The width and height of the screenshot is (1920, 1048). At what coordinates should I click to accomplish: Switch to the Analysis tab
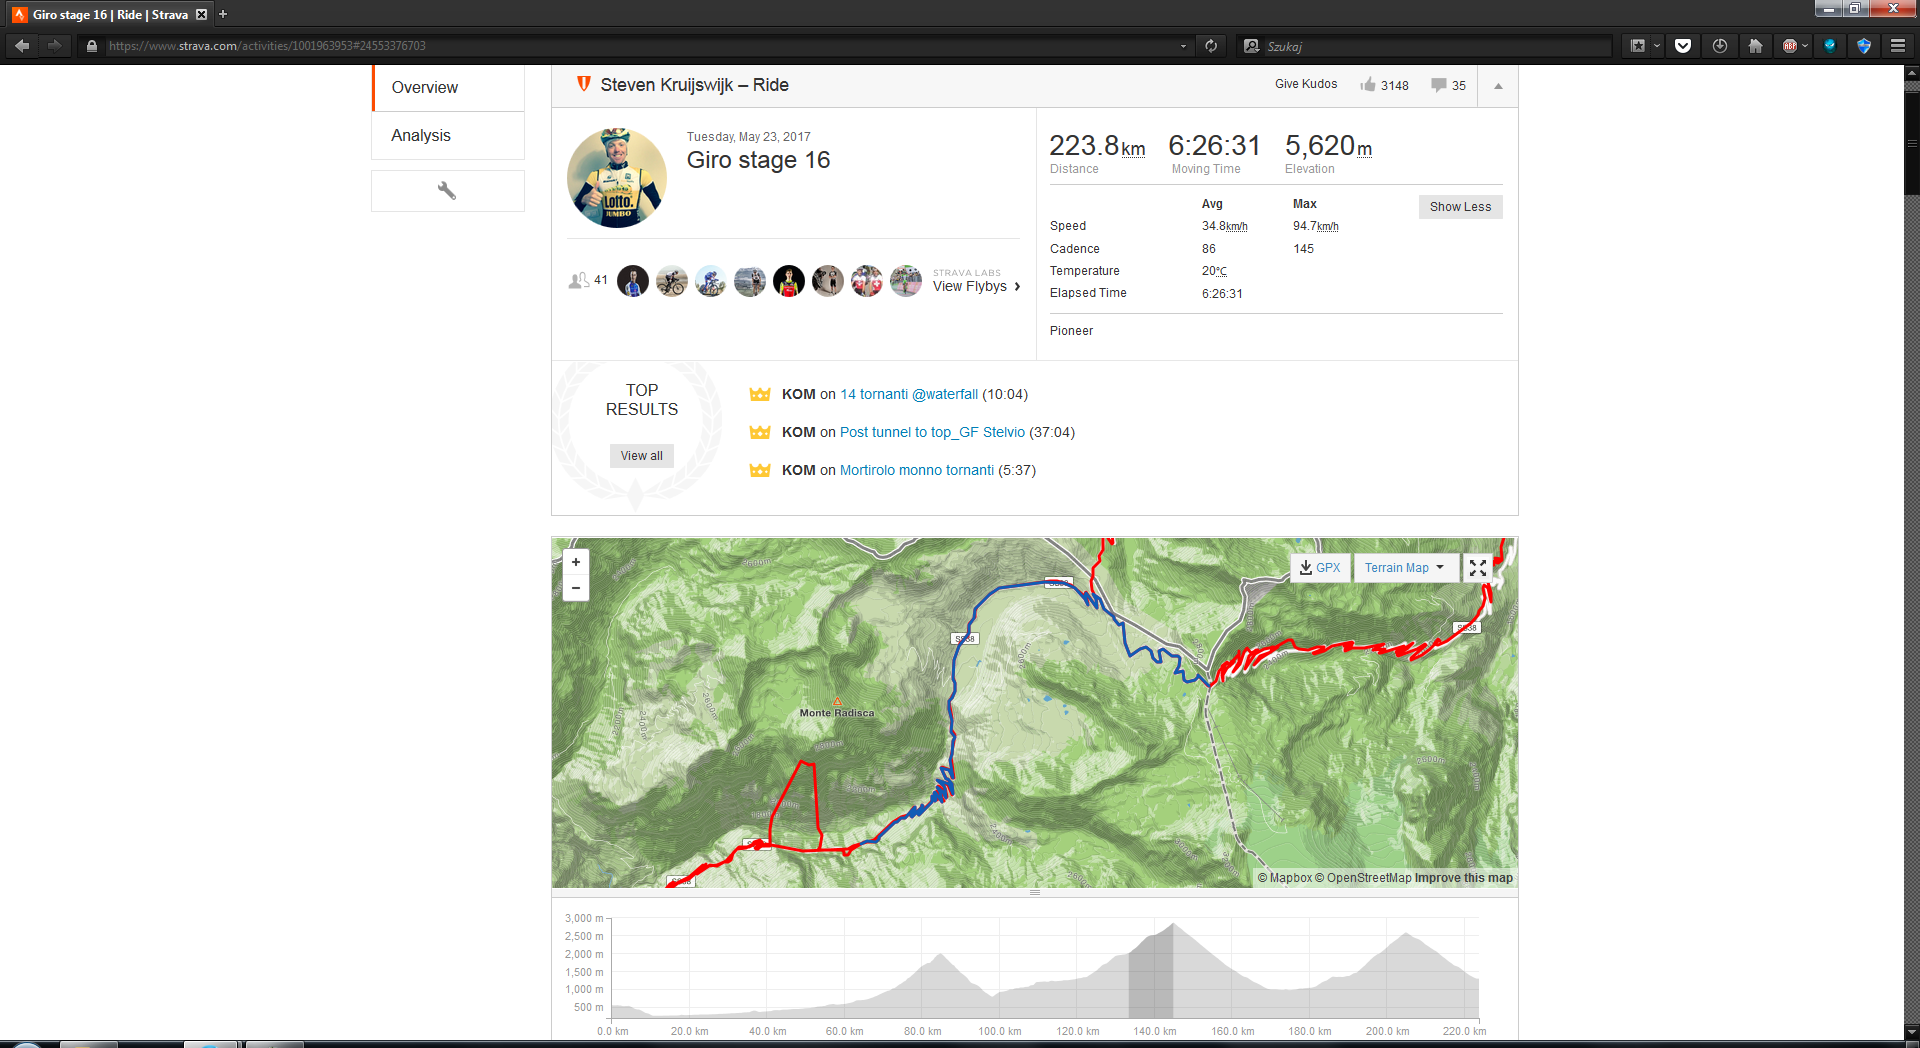tap(421, 136)
